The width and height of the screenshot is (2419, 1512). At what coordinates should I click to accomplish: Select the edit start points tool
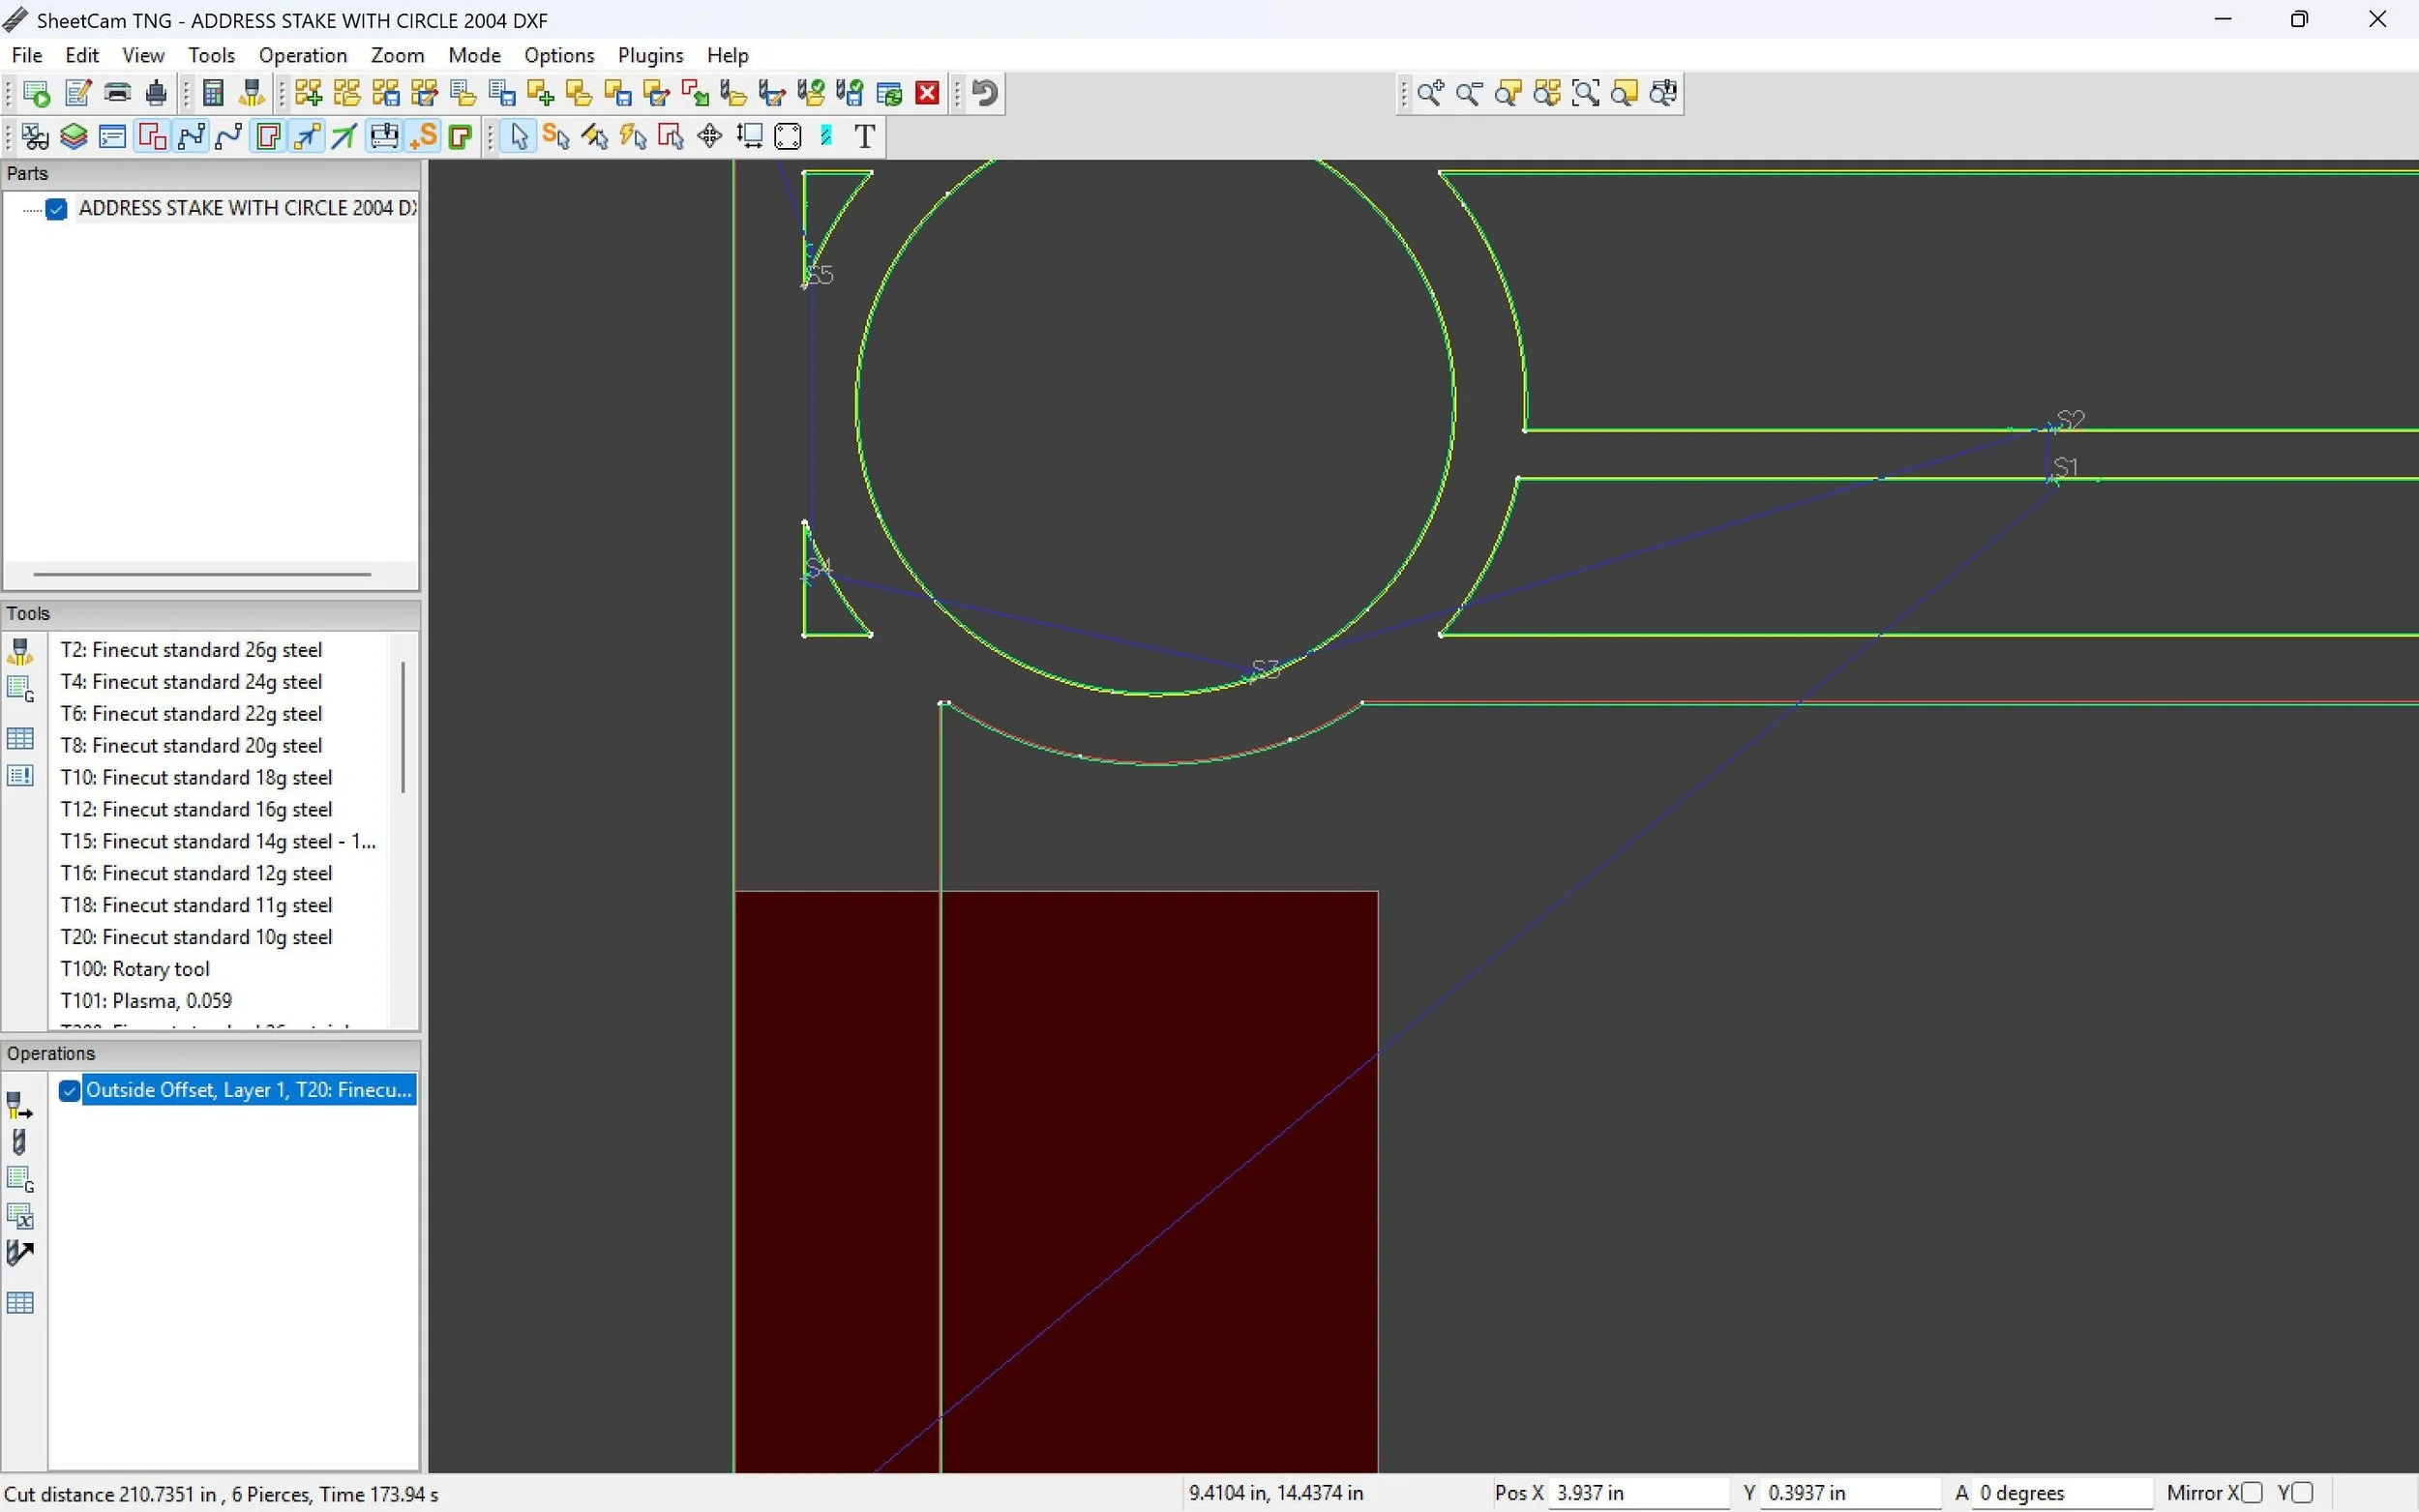[x=556, y=136]
